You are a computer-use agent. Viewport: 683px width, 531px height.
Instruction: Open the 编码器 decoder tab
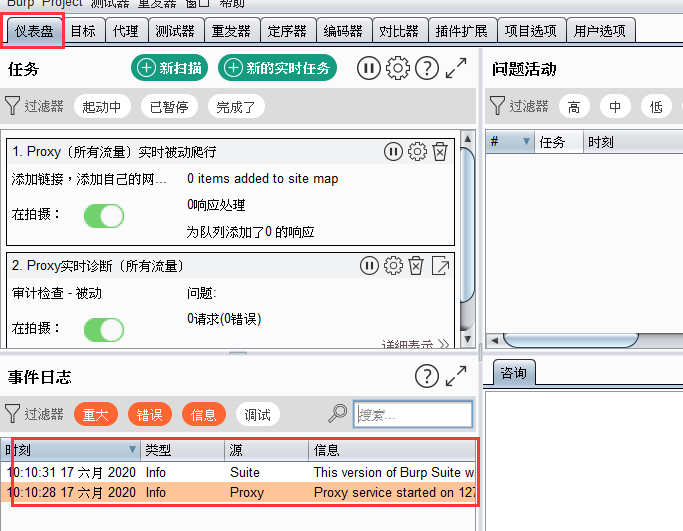(x=344, y=31)
